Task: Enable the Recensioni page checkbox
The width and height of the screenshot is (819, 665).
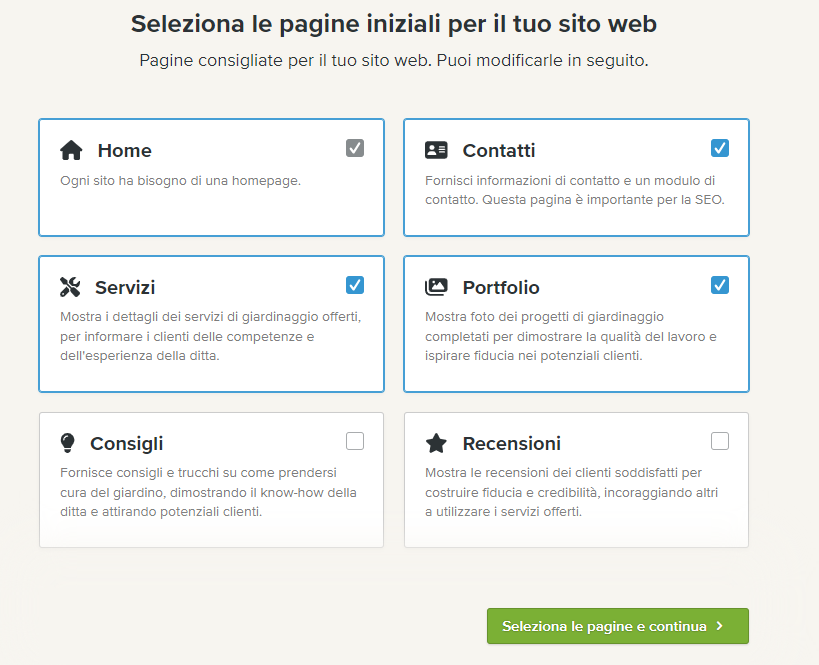Action: point(720,441)
